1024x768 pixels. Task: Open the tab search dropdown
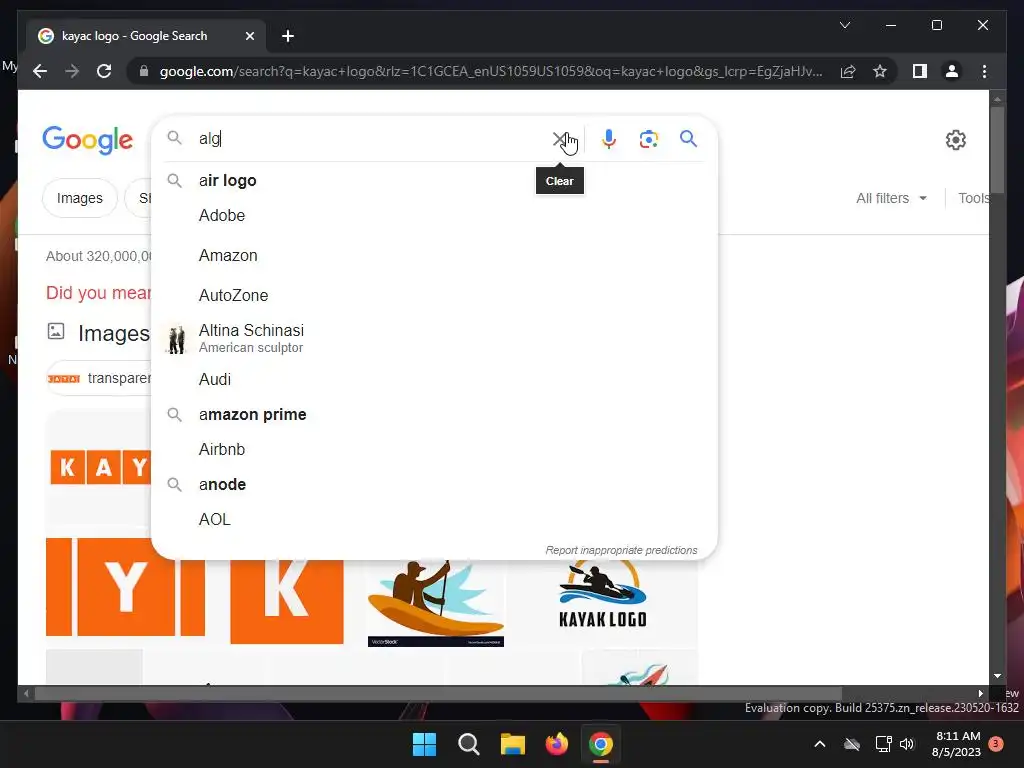click(844, 25)
